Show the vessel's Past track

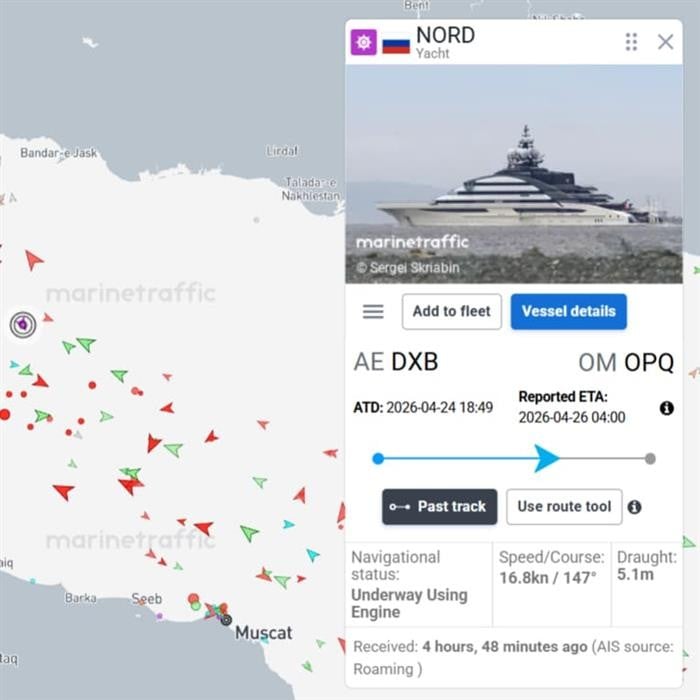(x=440, y=507)
